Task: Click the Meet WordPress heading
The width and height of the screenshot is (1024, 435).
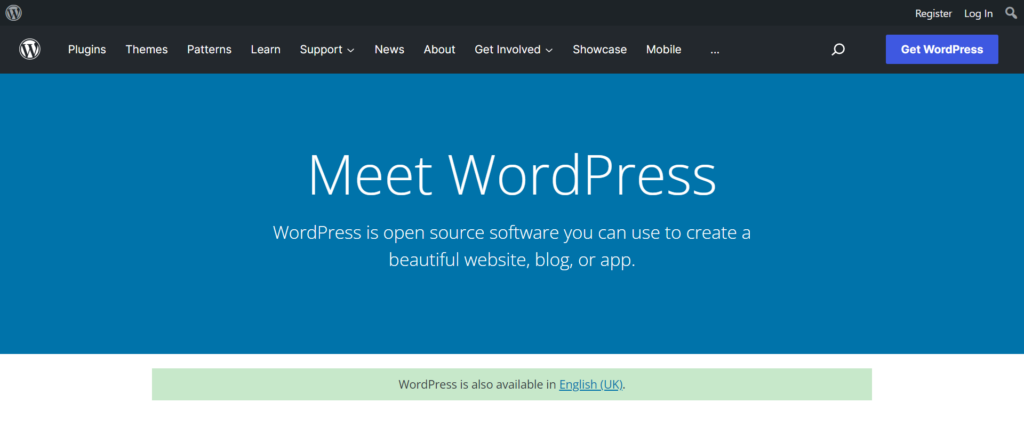Action: point(512,175)
